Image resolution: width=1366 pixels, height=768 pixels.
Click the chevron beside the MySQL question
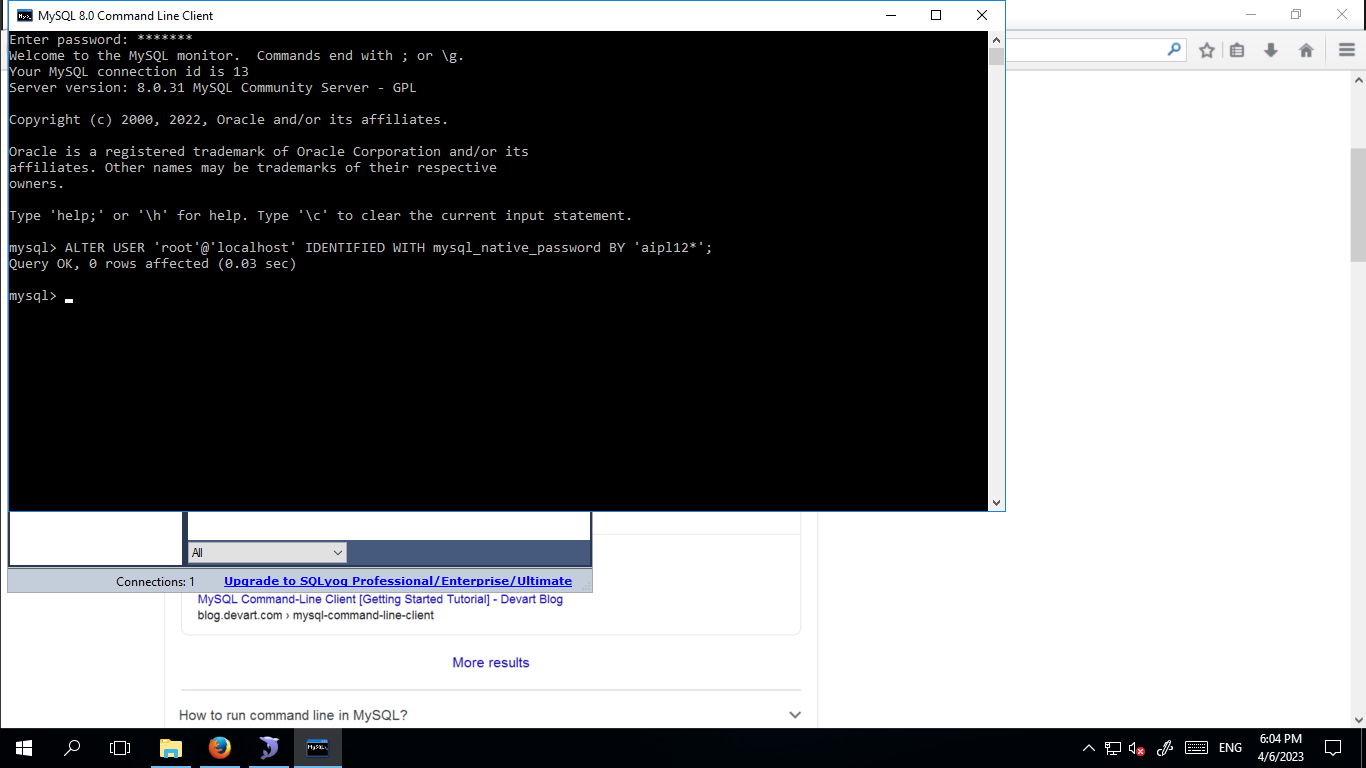(795, 715)
